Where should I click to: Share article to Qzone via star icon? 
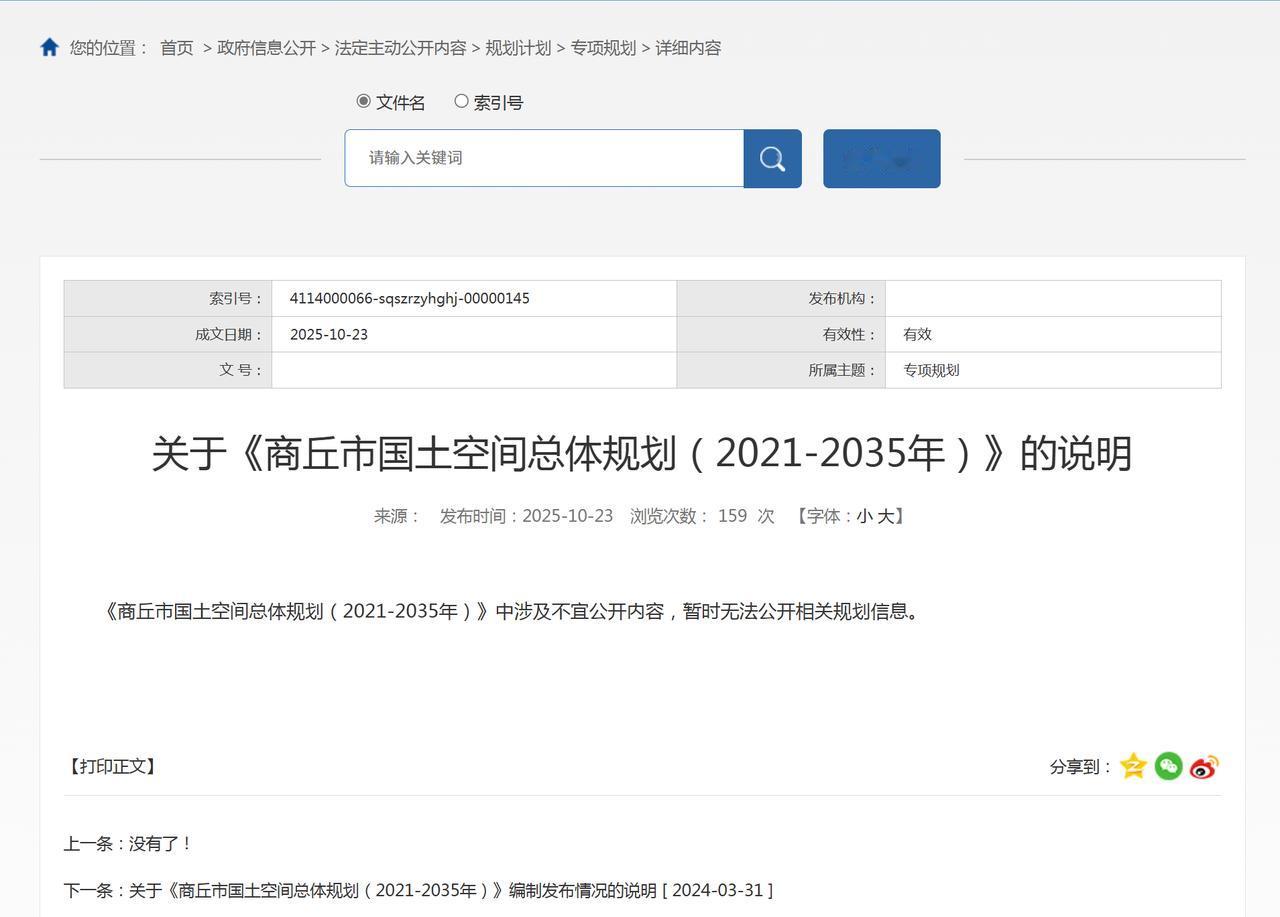click(x=1132, y=766)
